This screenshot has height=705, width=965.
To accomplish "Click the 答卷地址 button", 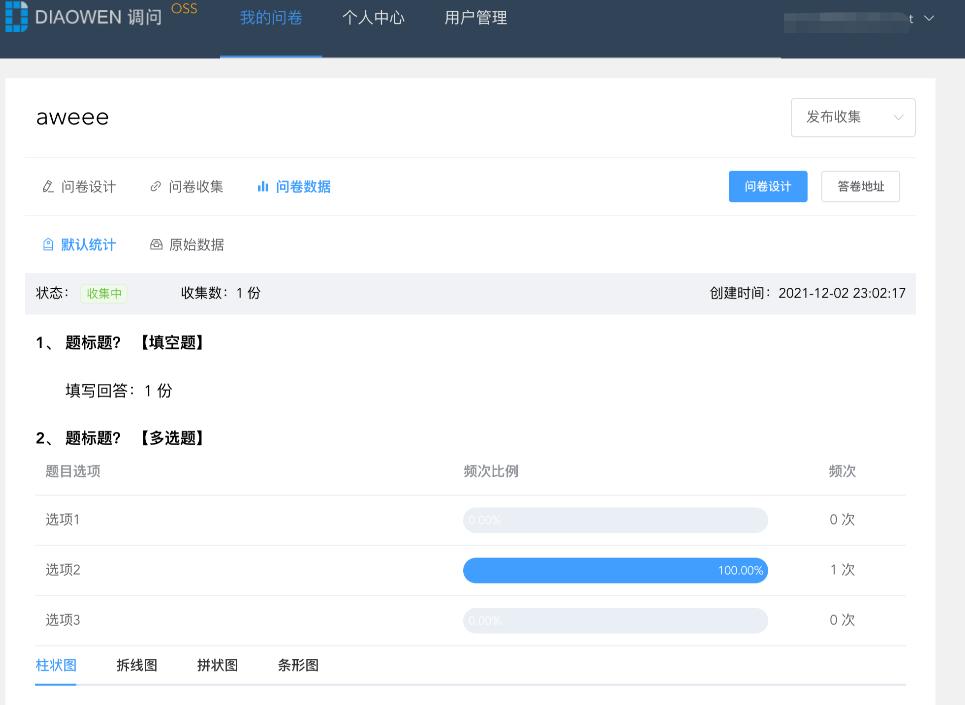I will (x=860, y=186).
